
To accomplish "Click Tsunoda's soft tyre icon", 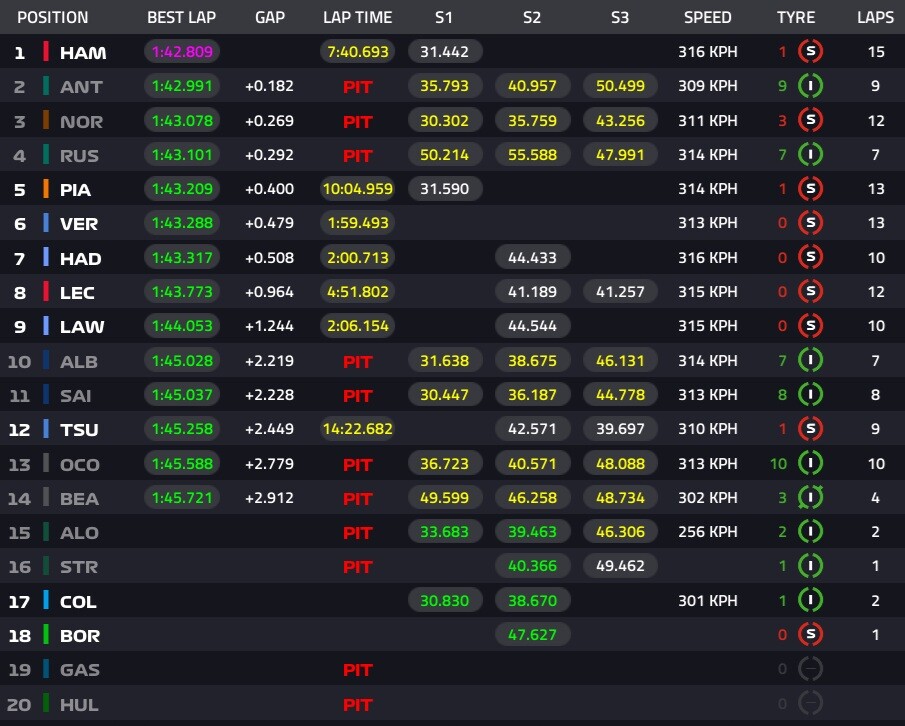I will tap(810, 429).
